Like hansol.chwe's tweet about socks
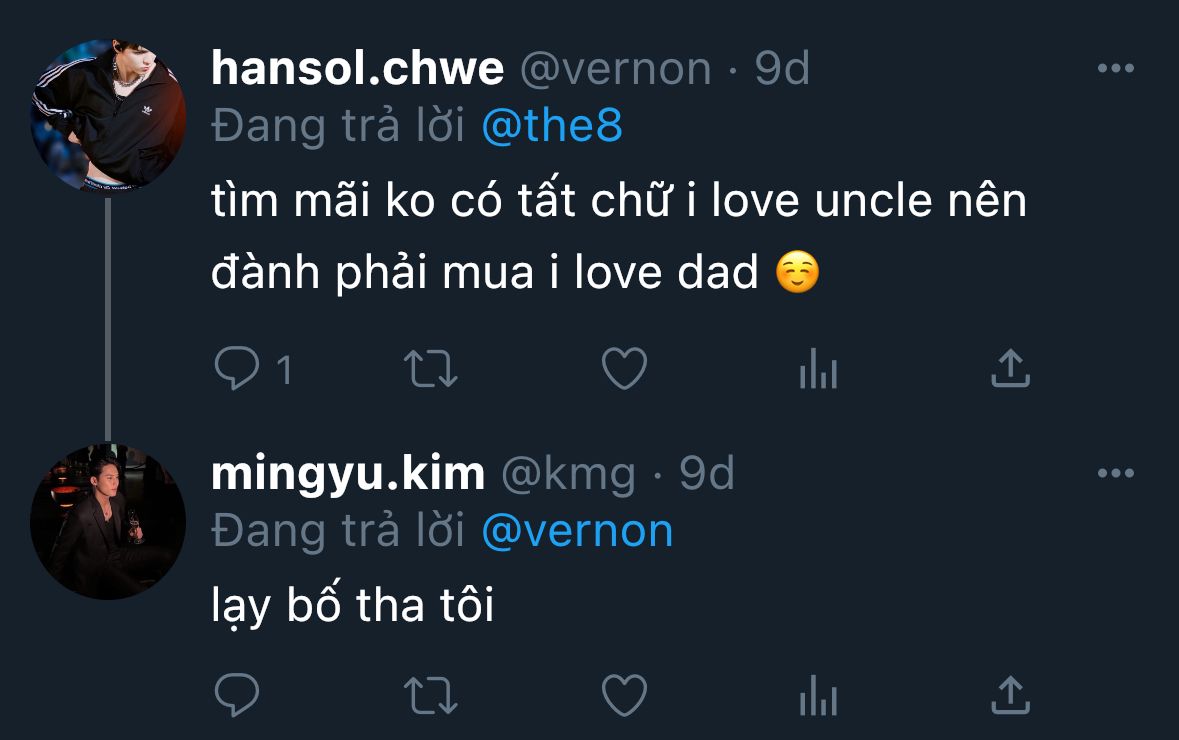This screenshot has height=740, width=1179. 625,370
